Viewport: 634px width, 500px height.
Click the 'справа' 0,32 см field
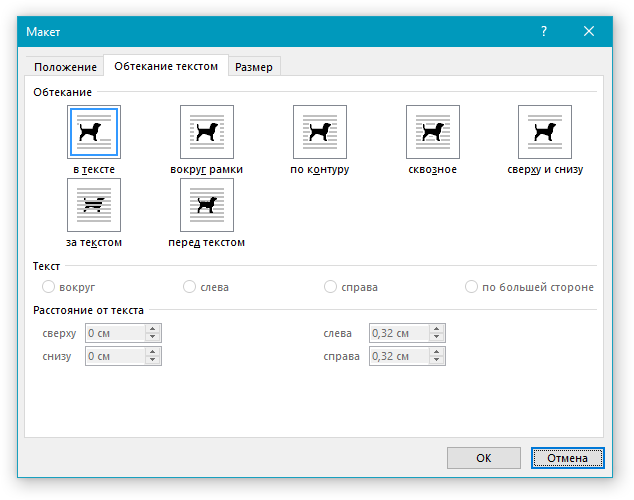399,356
